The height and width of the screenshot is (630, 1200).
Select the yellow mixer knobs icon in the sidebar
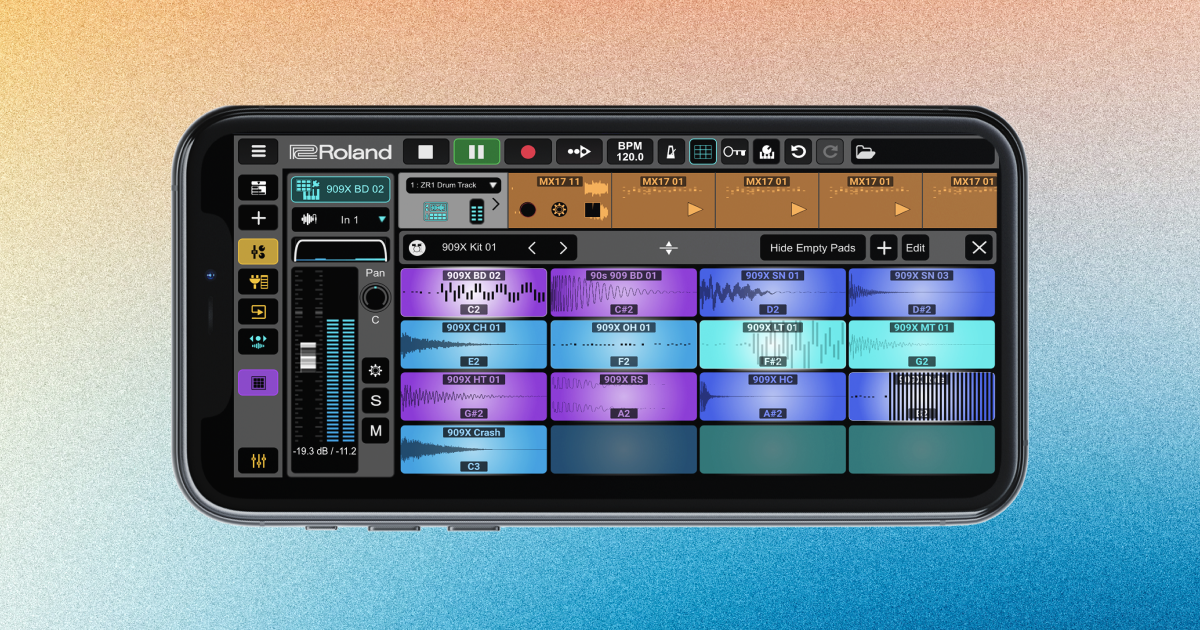point(258,252)
